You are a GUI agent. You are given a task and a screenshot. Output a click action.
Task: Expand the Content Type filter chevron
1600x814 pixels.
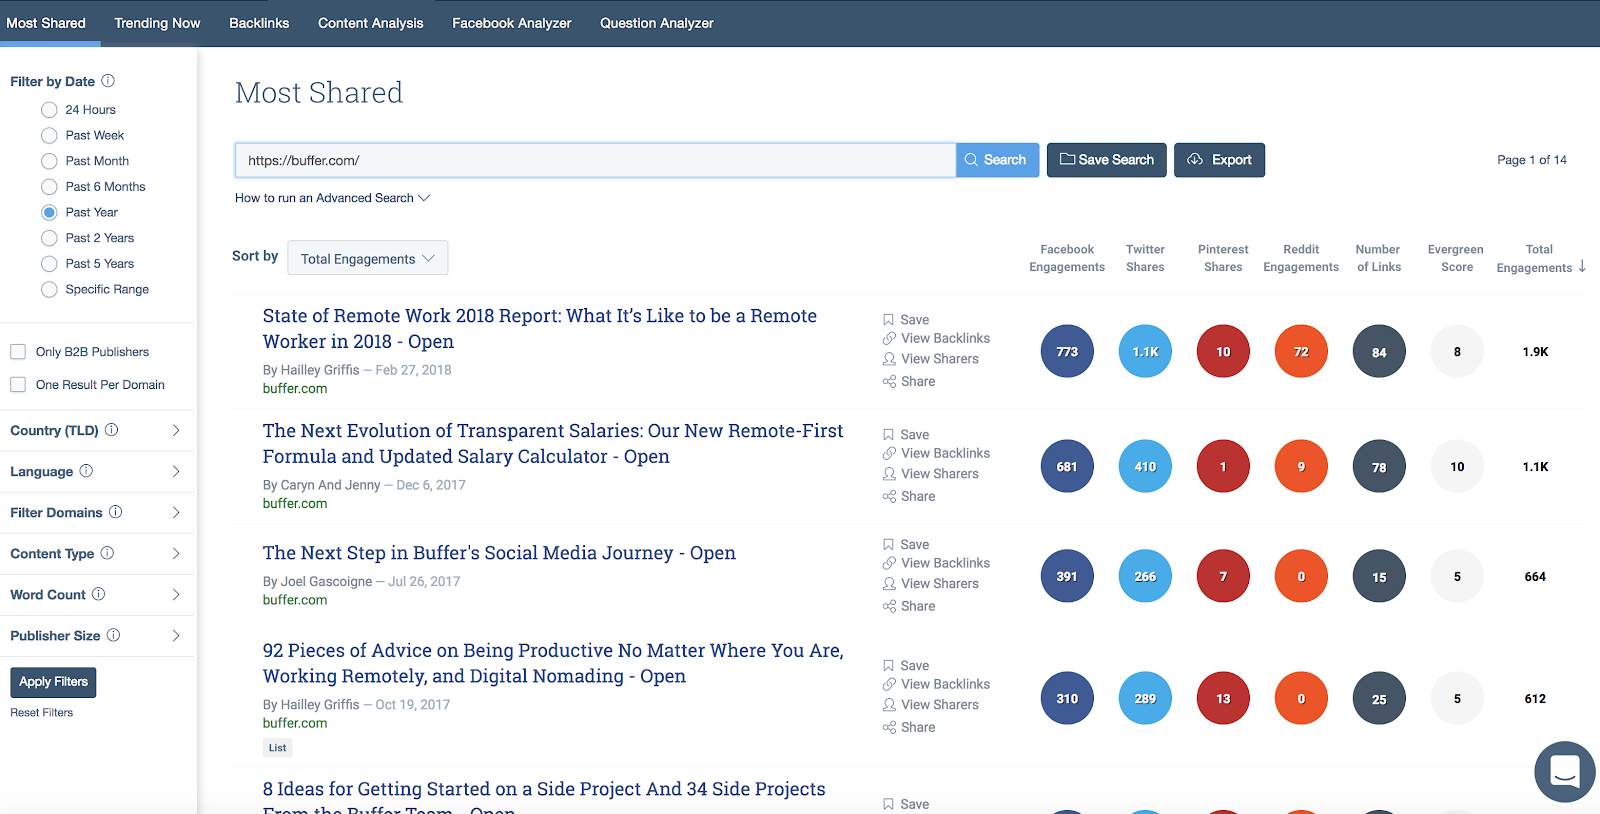[176, 553]
